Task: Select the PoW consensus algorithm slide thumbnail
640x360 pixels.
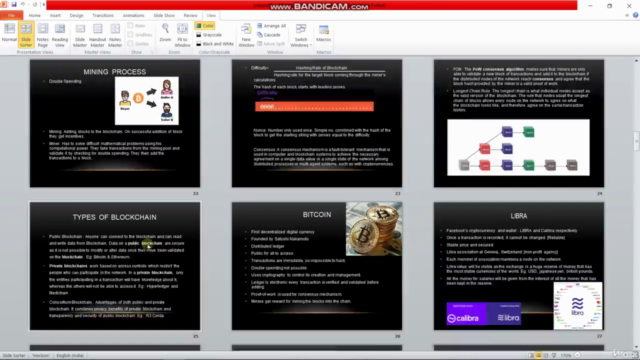Action: [519, 123]
